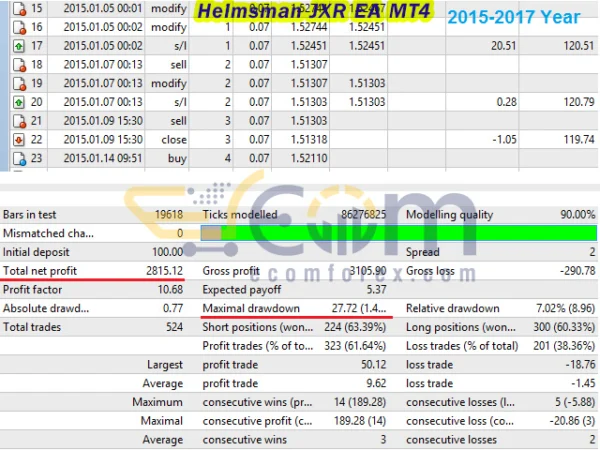This screenshot has width=600, height=450.
Task: Click the Ticks modelled value 86276825
Action: pyautogui.click(x=364, y=215)
